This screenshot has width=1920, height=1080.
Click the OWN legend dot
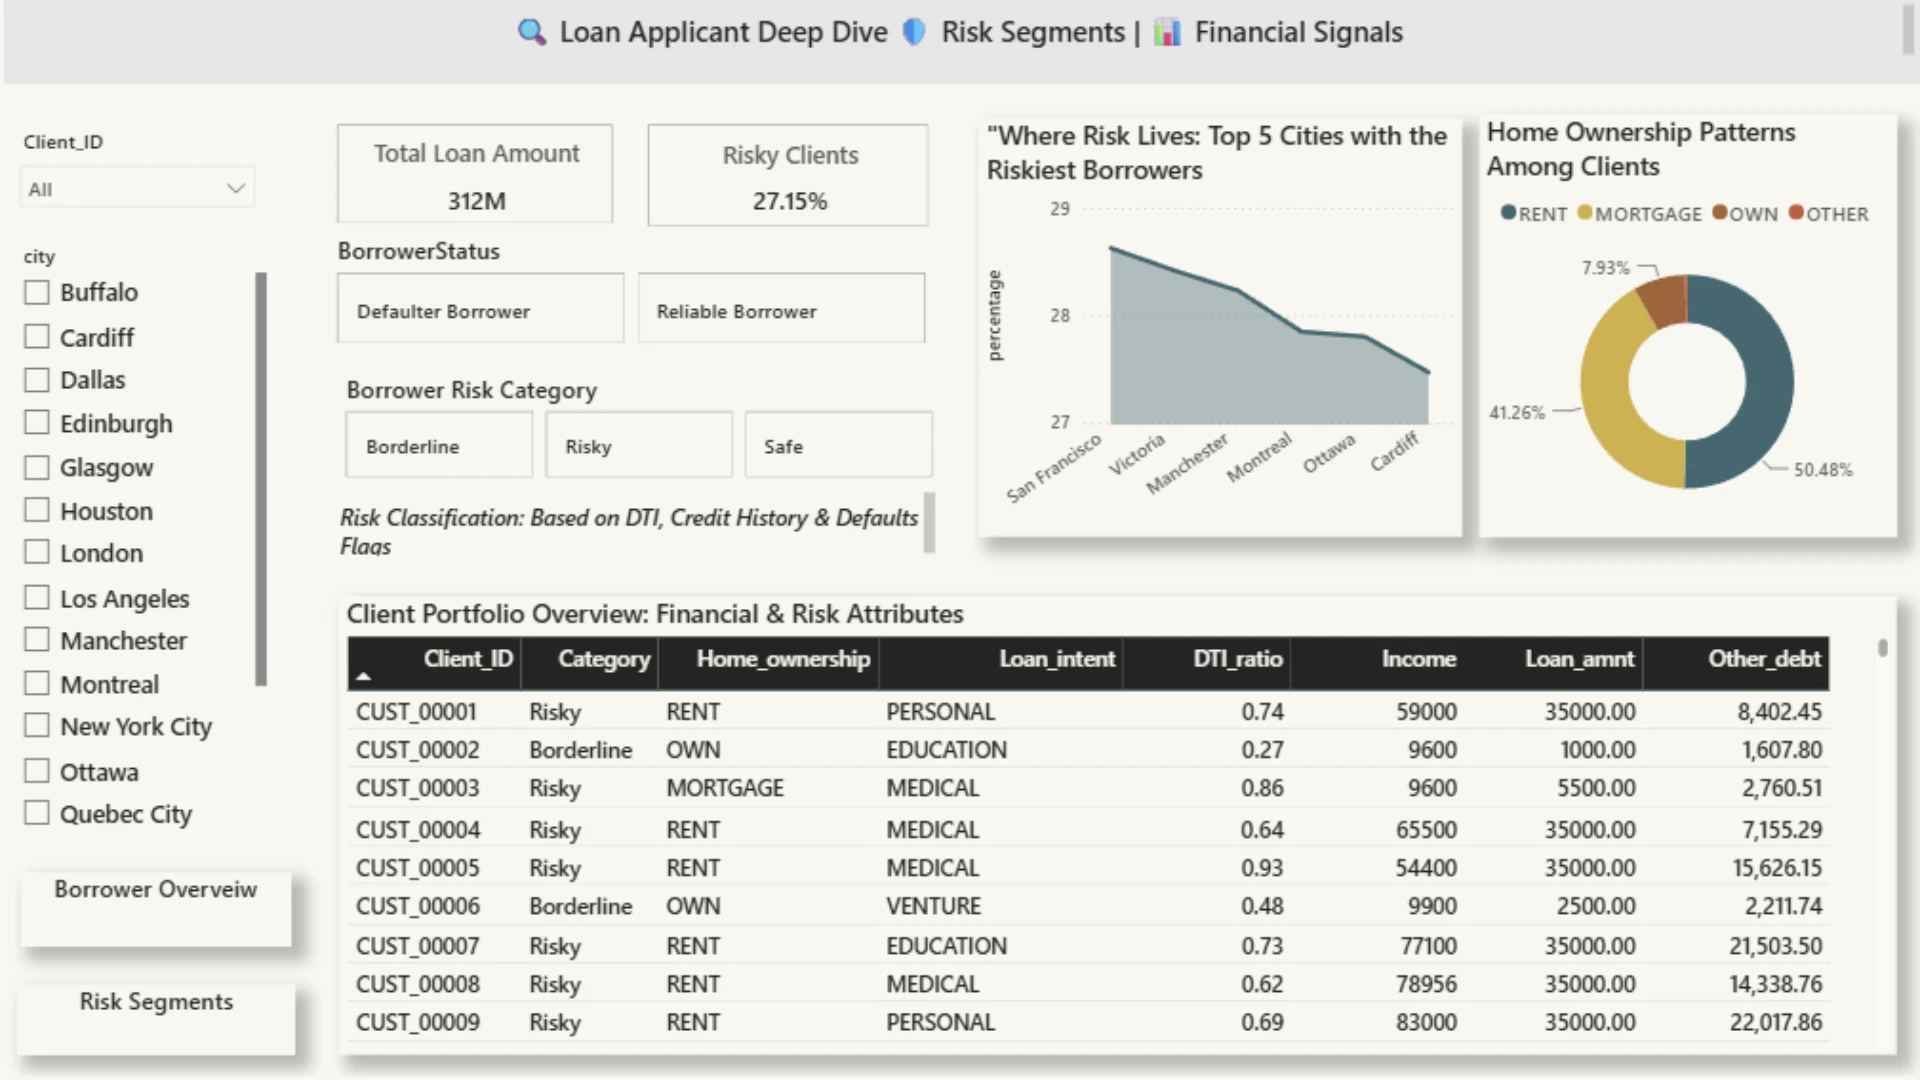click(1719, 212)
